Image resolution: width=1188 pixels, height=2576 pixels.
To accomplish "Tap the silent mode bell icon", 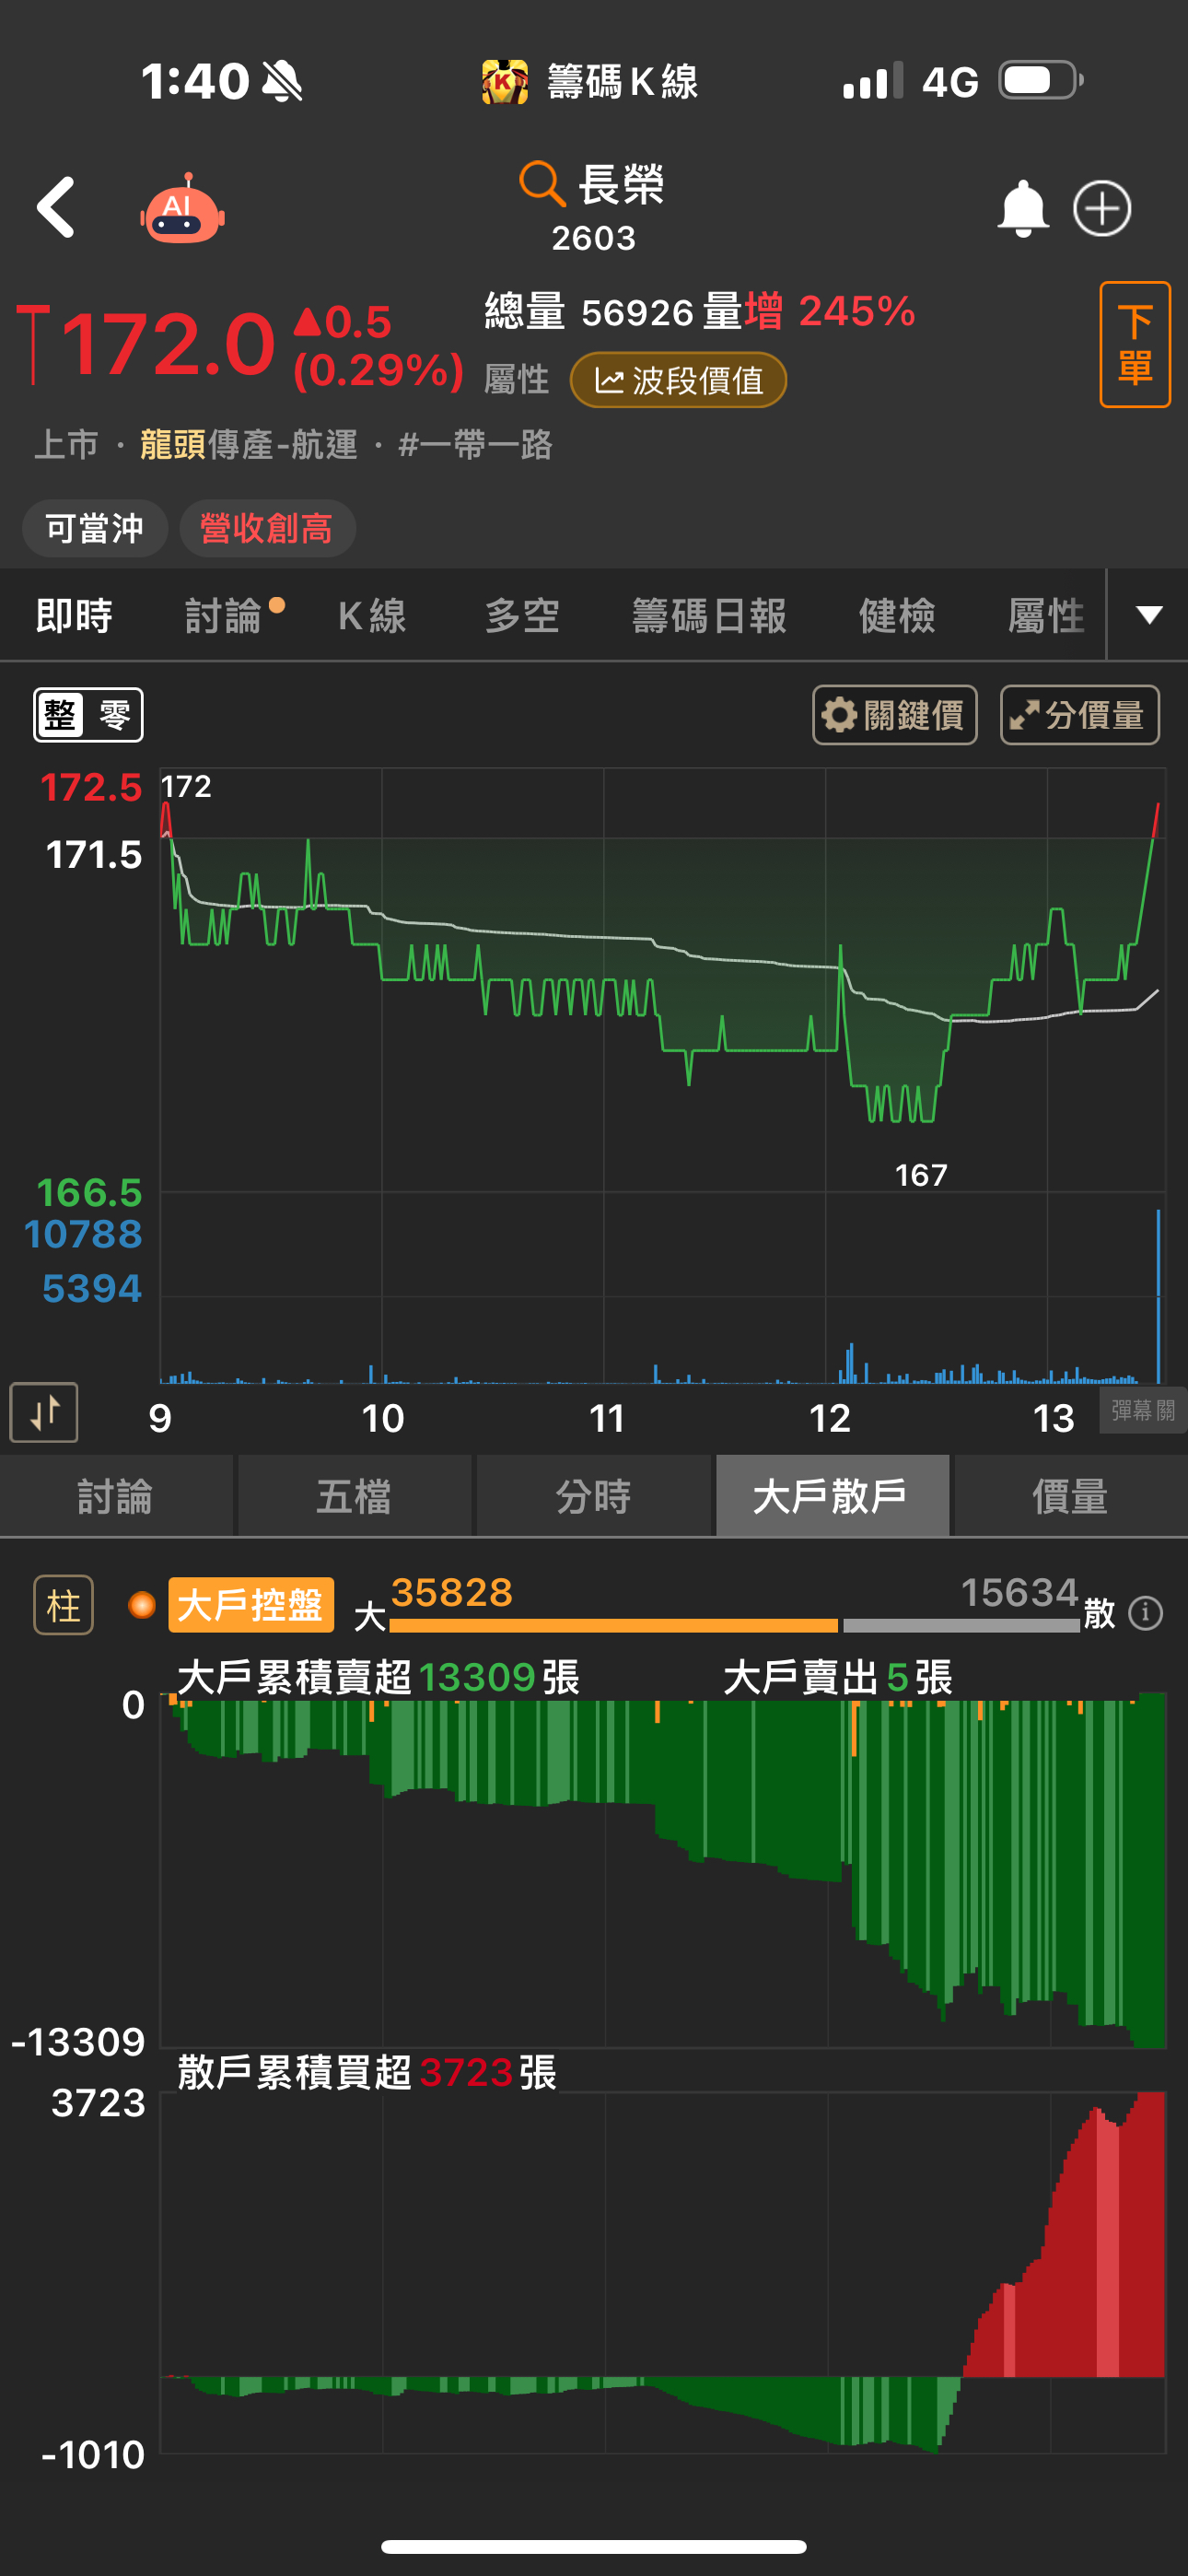I will 282,81.
